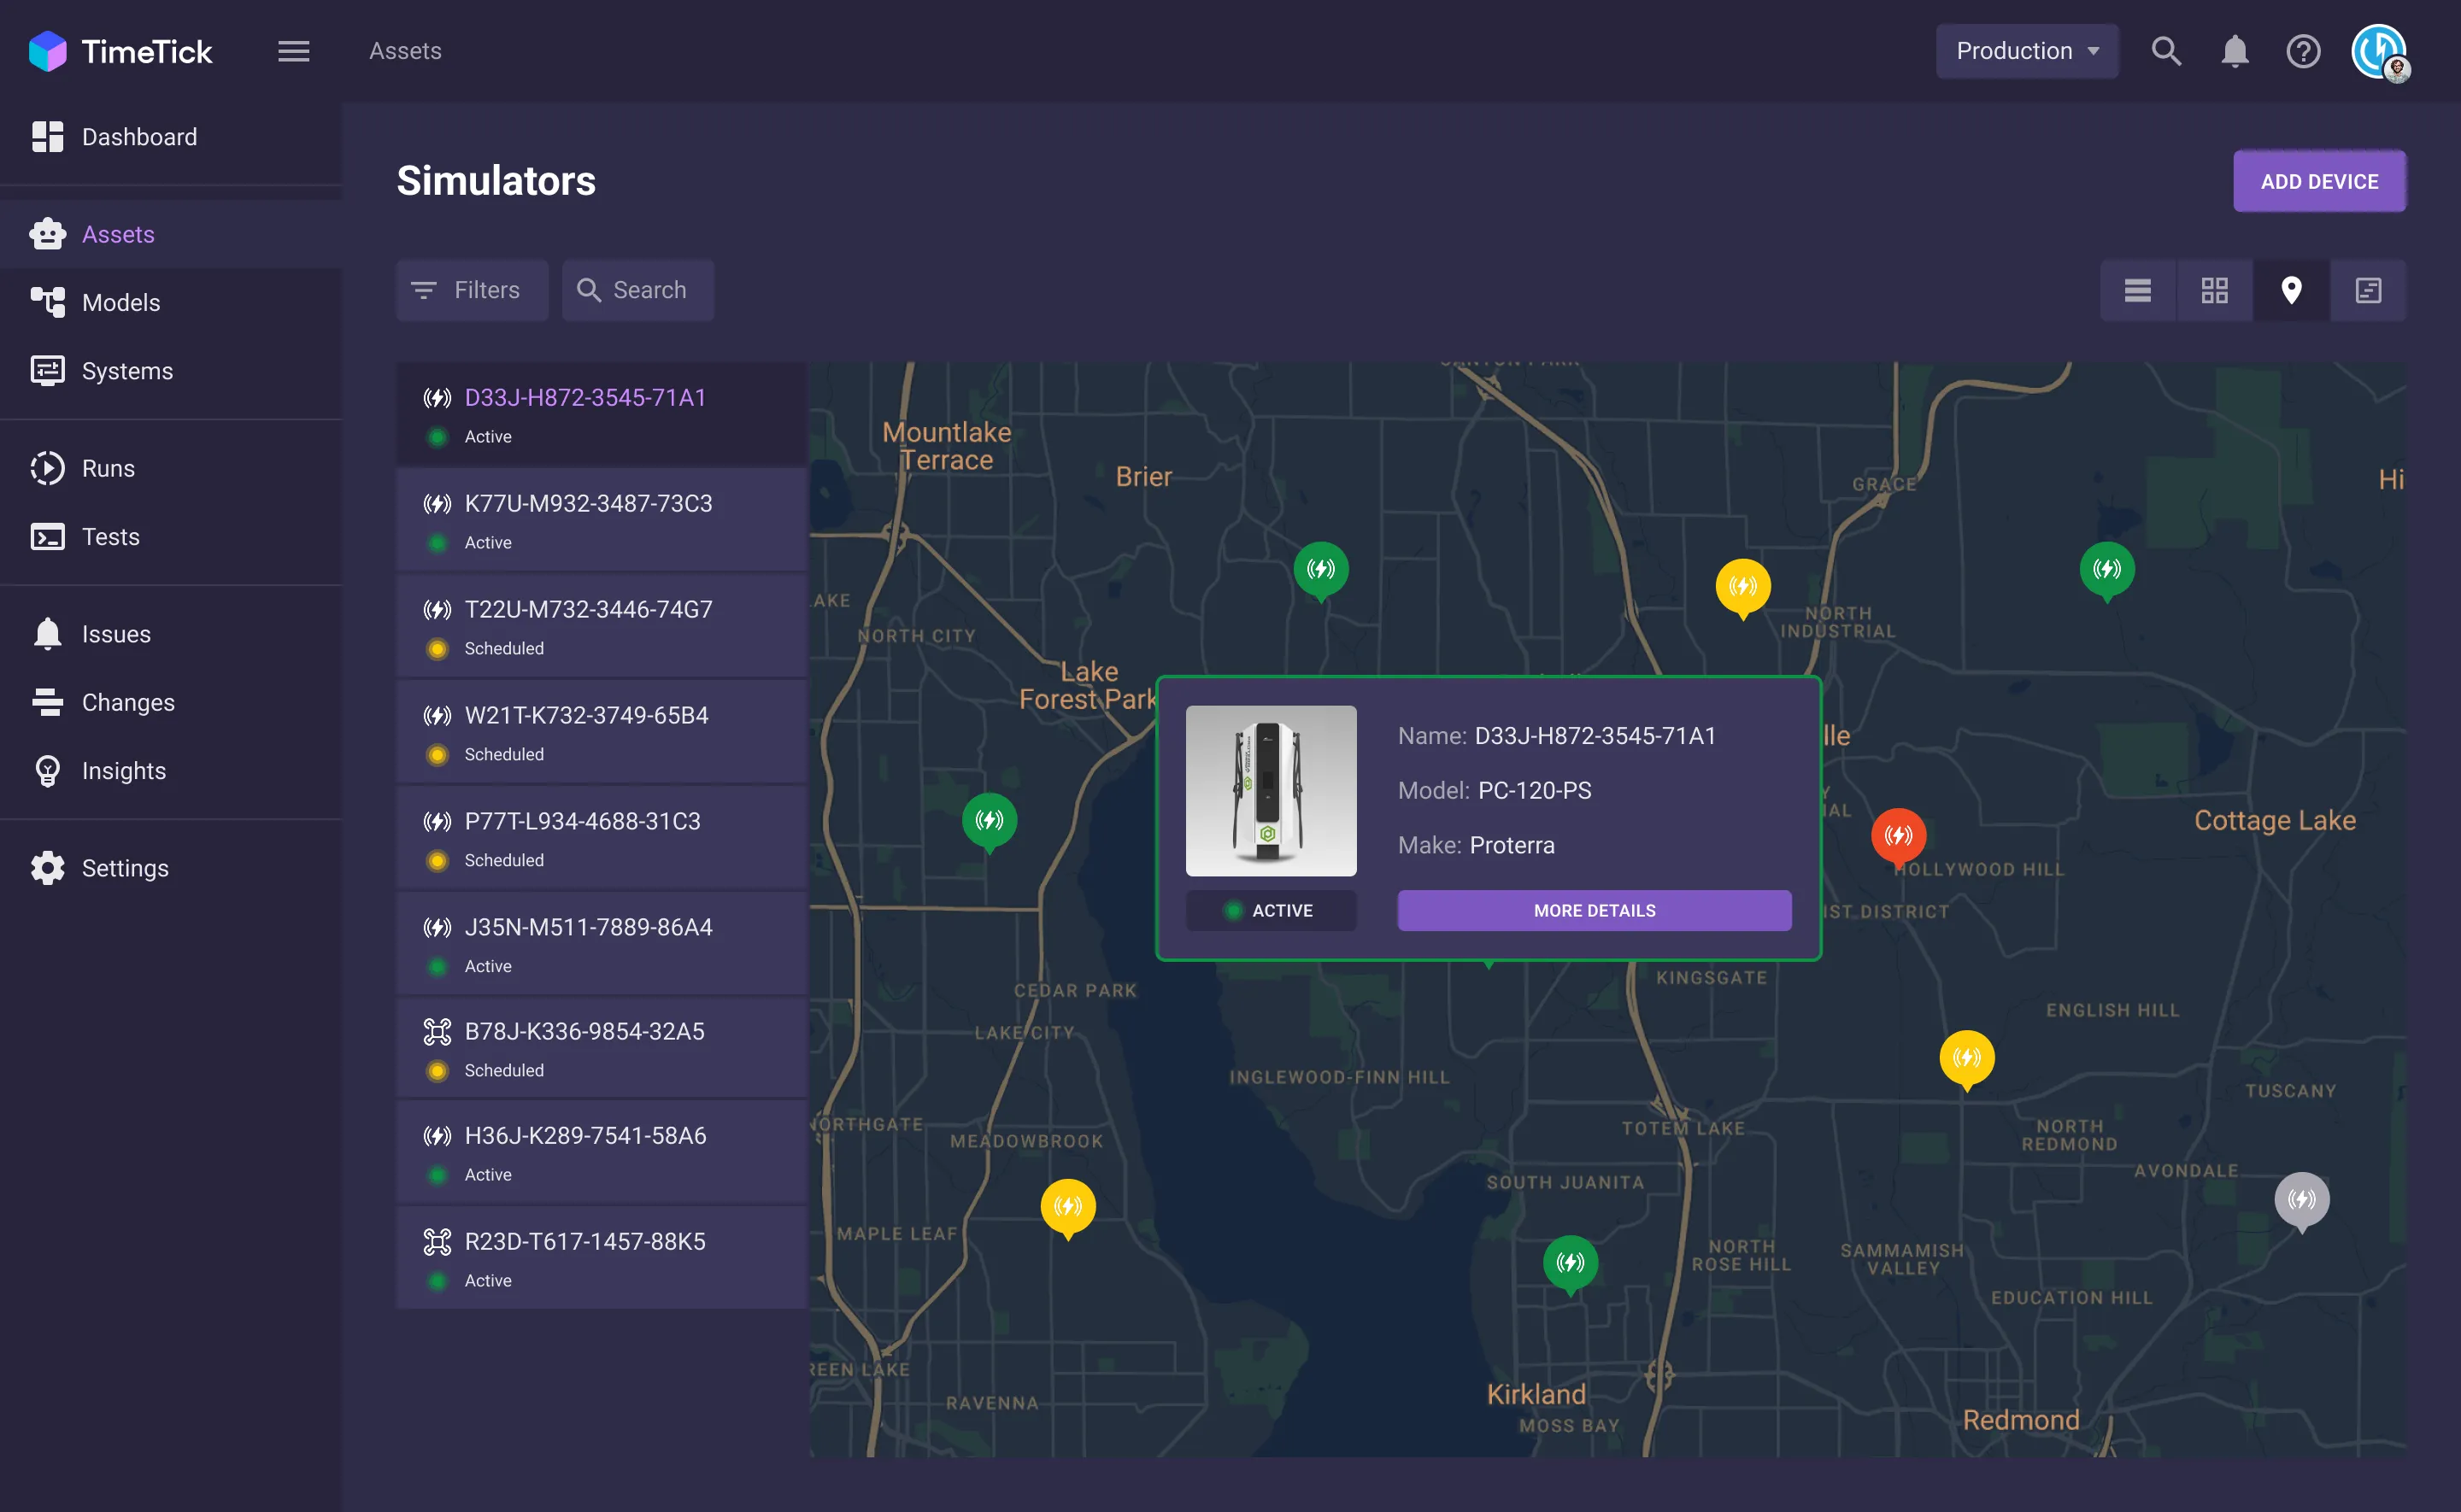Select Assets in sidebar
The width and height of the screenshot is (2461, 1512).
pos(171,234)
